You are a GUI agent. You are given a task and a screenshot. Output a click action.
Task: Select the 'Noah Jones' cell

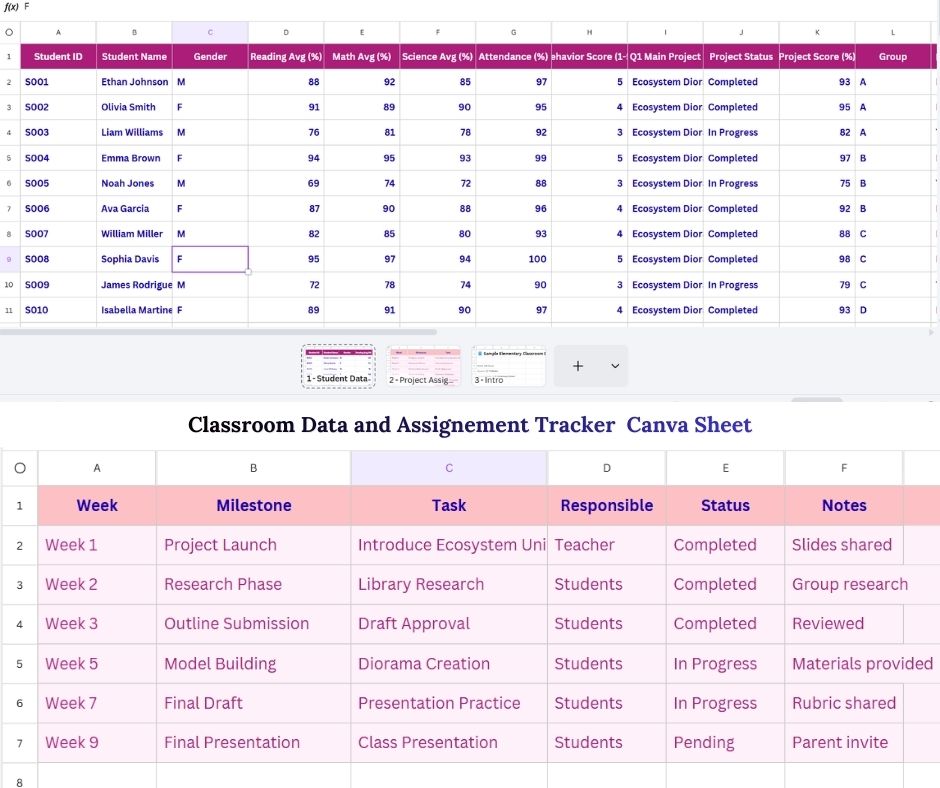134,183
